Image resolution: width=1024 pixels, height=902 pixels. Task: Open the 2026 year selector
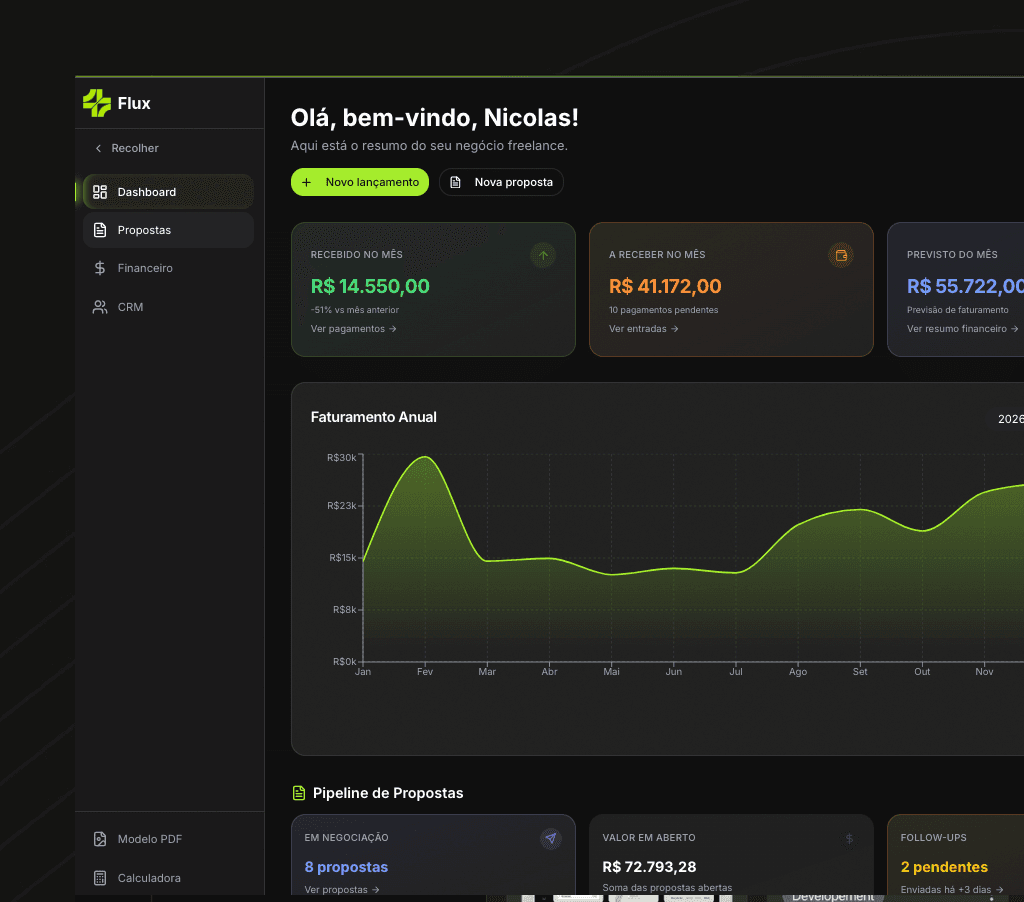1010,419
